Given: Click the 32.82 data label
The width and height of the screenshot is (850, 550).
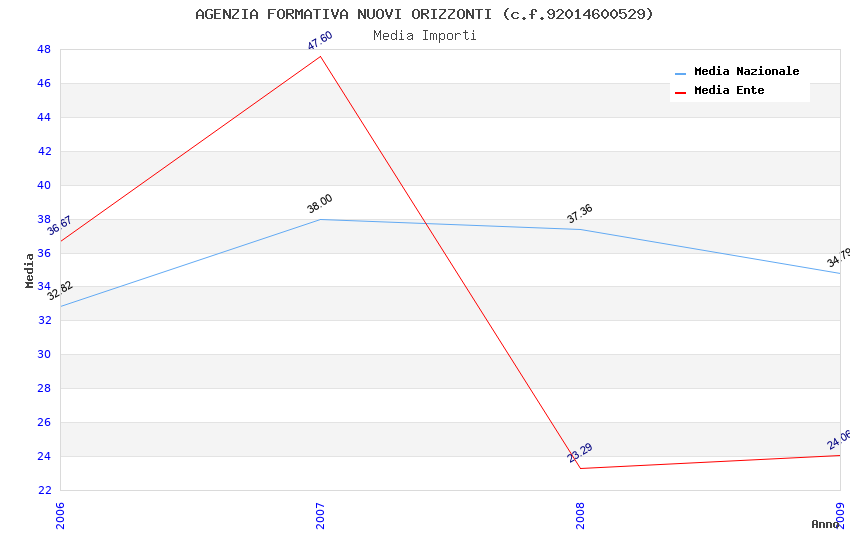Looking at the screenshot, I should coord(60,291).
